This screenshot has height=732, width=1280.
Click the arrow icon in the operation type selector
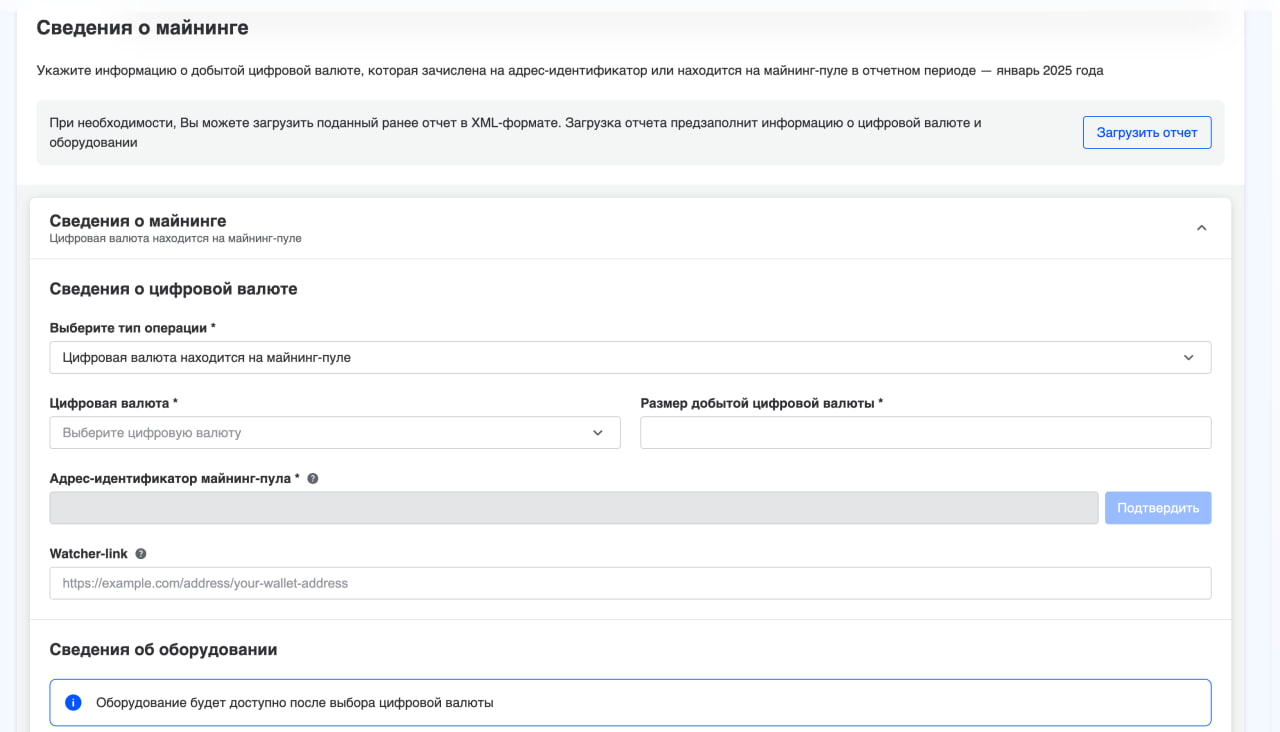pos(1188,357)
